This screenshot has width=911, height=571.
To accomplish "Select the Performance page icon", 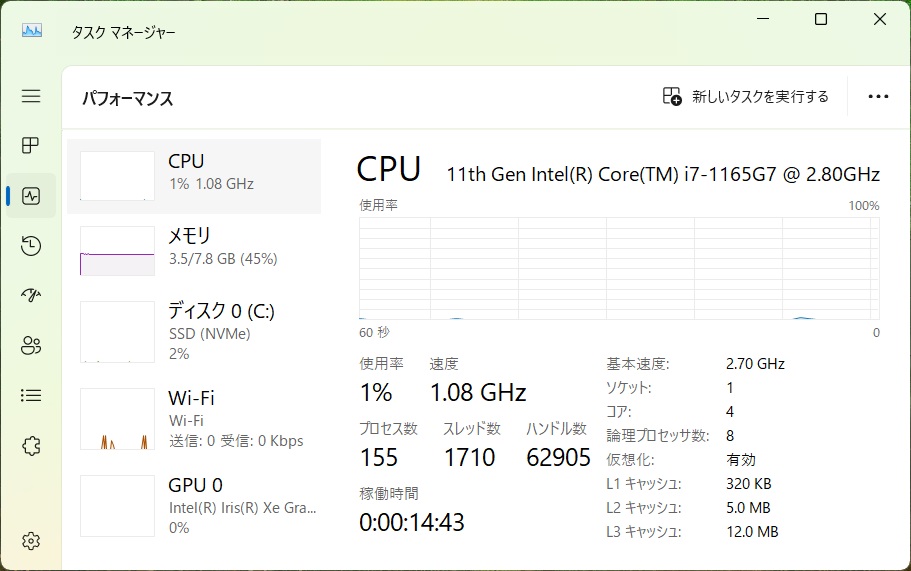I will tap(31, 196).
